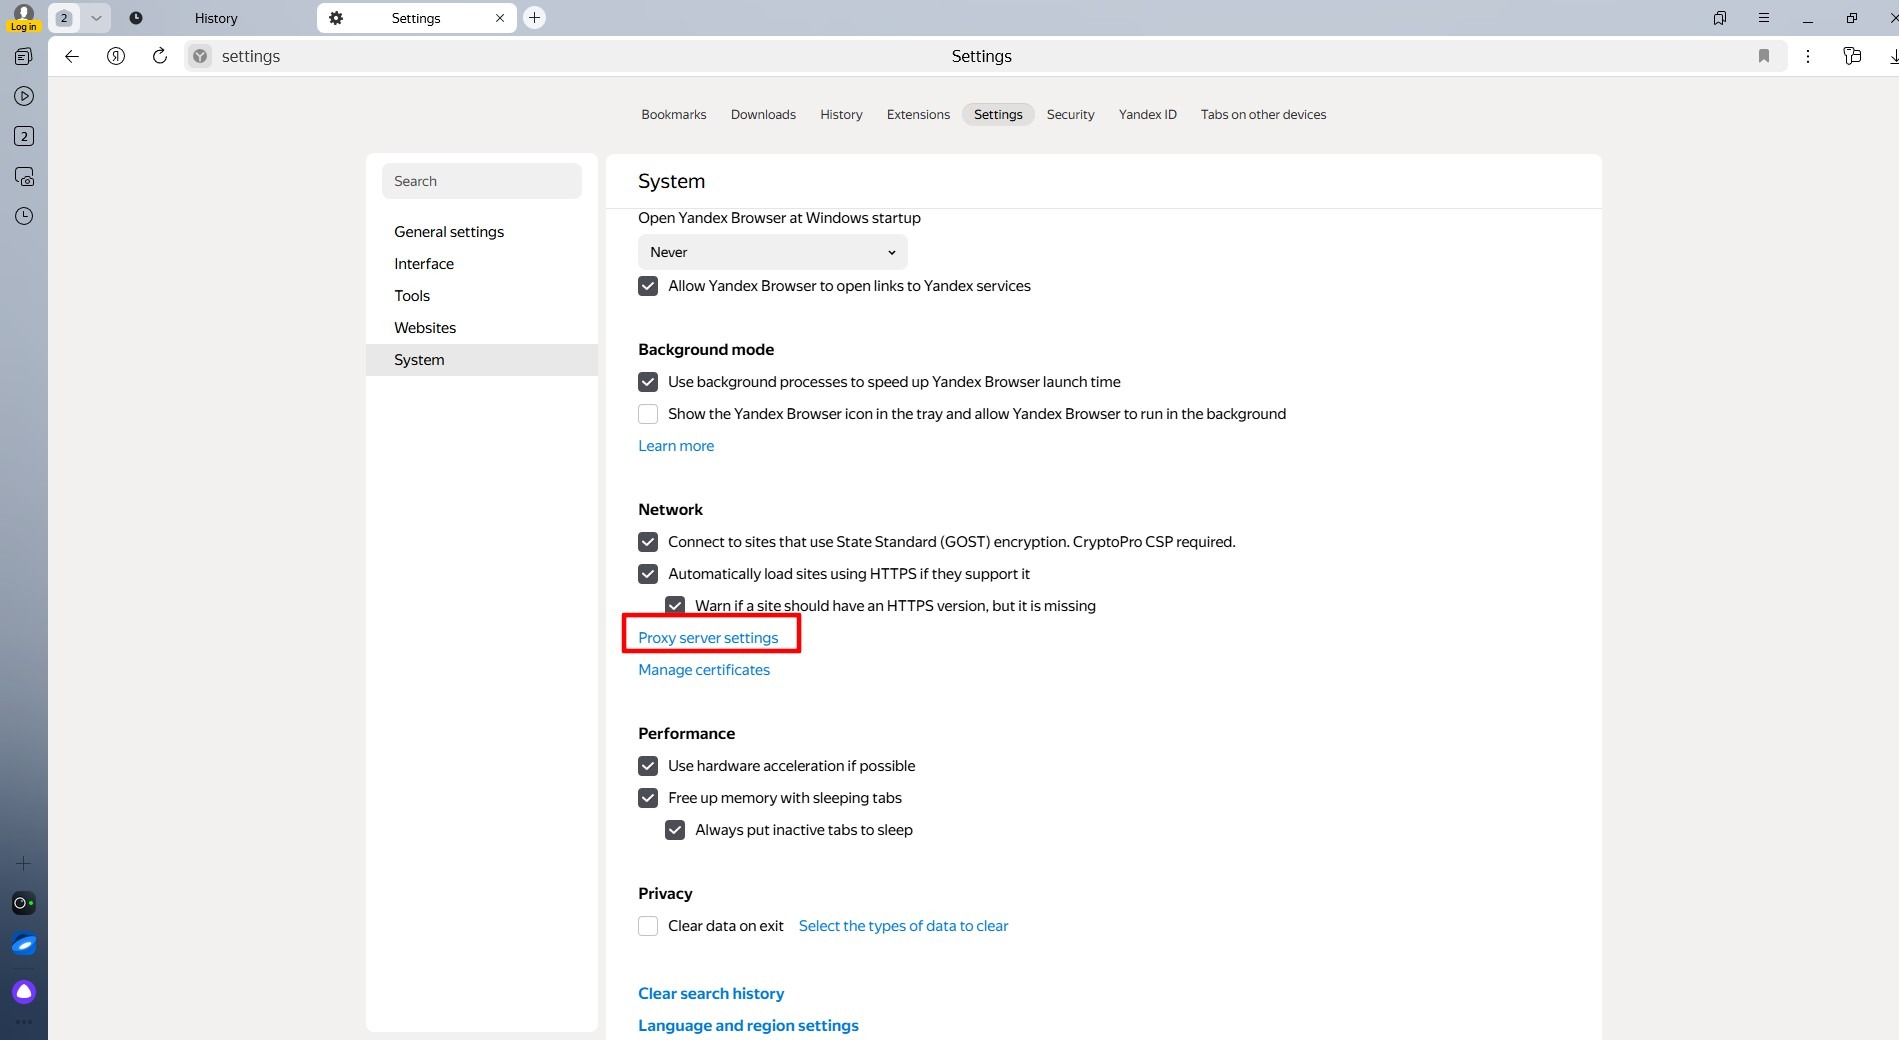
Task: Take a screenshot with the sidebar camera icon
Action: click(x=23, y=175)
